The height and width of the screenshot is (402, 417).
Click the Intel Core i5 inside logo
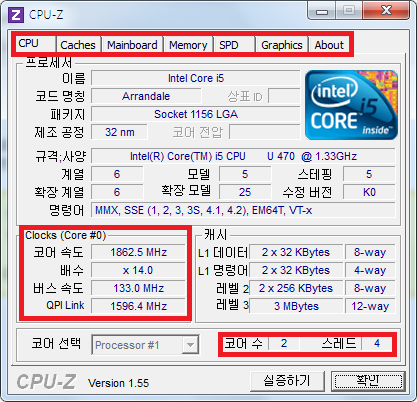pyautogui.click(x=351, y=105)
